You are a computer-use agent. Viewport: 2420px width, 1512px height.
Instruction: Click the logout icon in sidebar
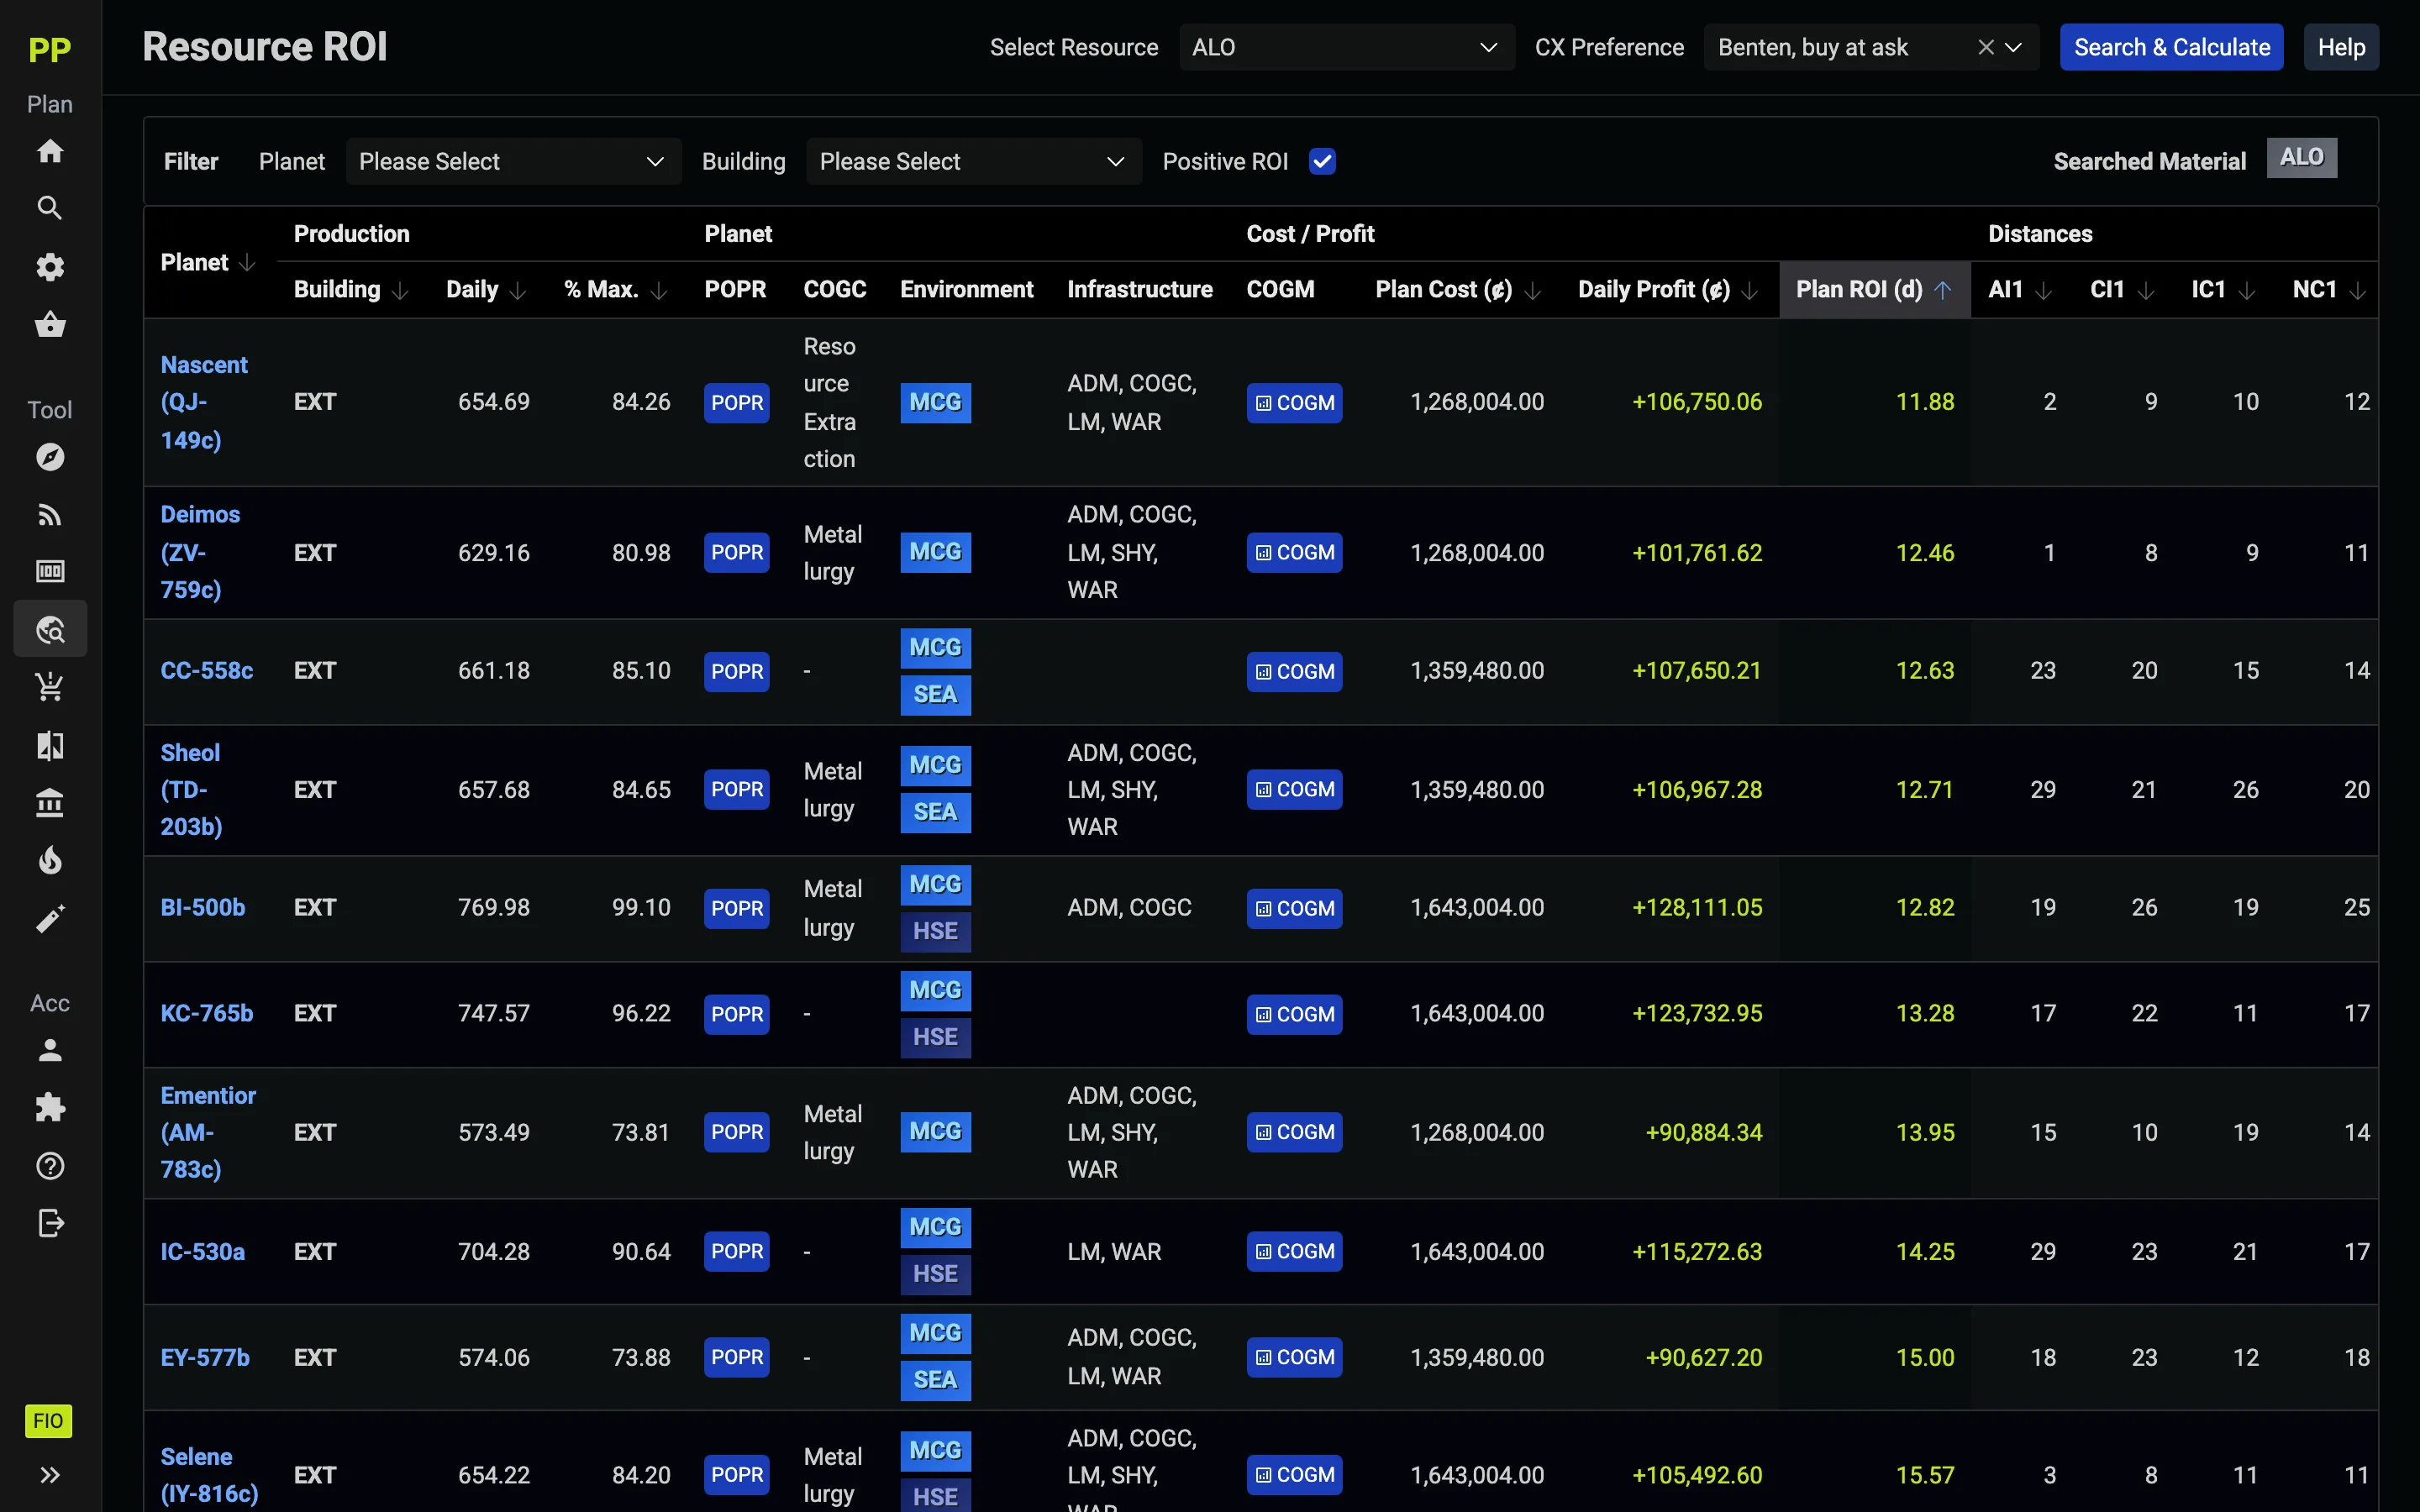tap(50, 1223)
